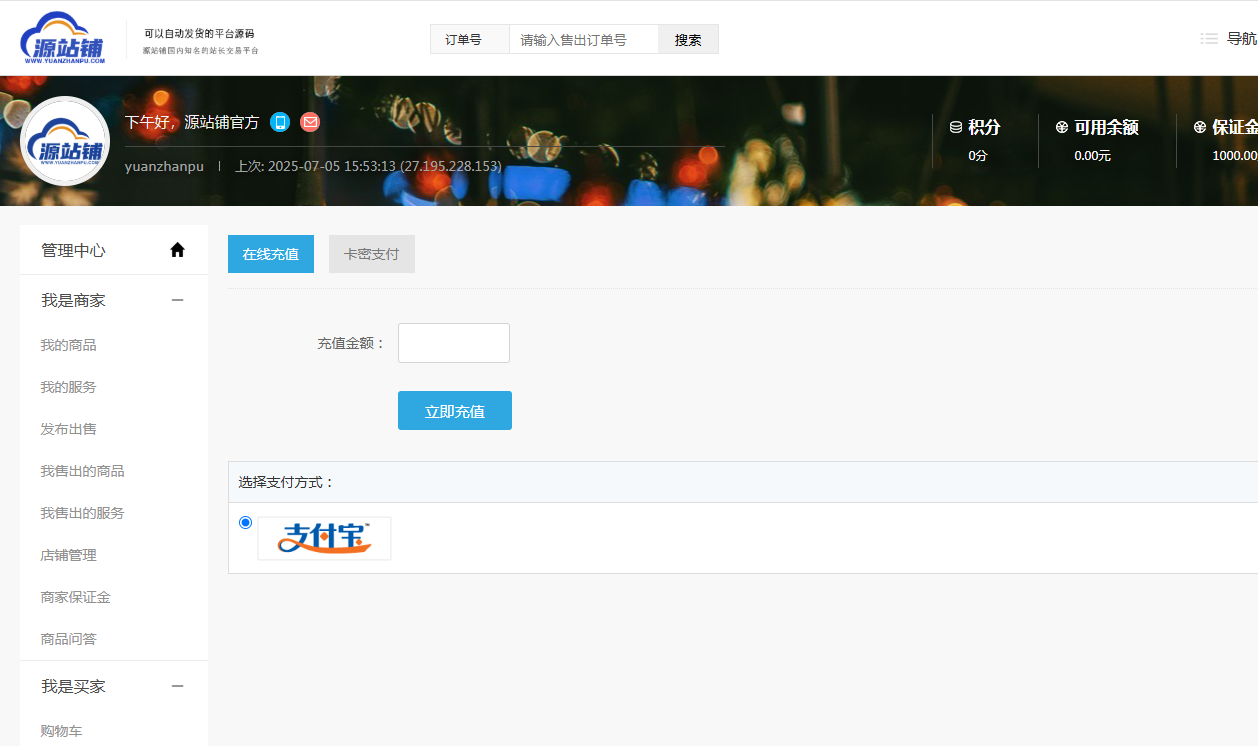Collapse the 我是商家 section
This screenshot has width=1258, height=746.
click(178, 300)
